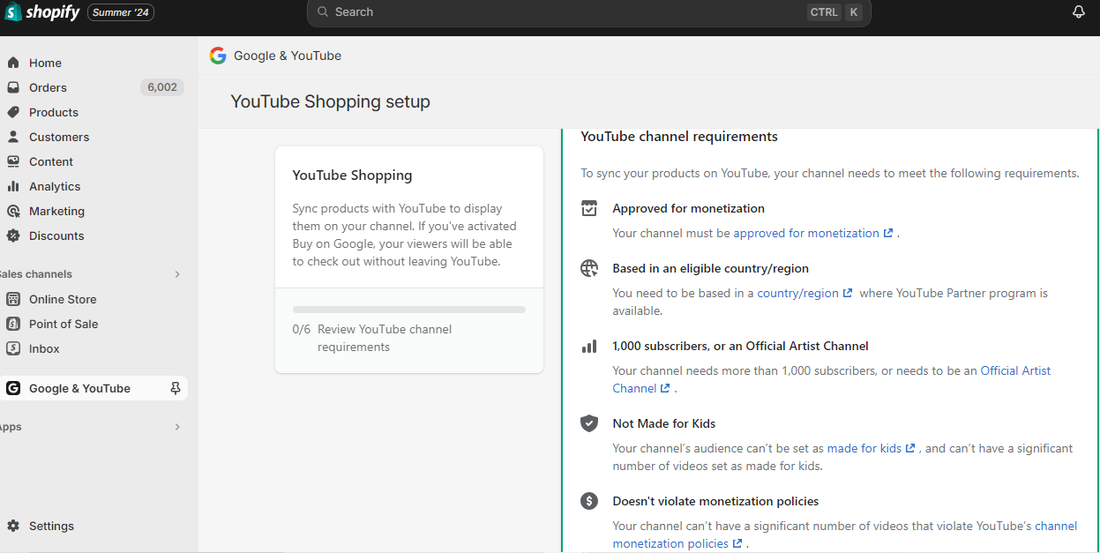Open Orders from the sidebar
Image resolution: width=1100 pixels, height=553 pixels.
pyautogui.click(x=48, y=88)
